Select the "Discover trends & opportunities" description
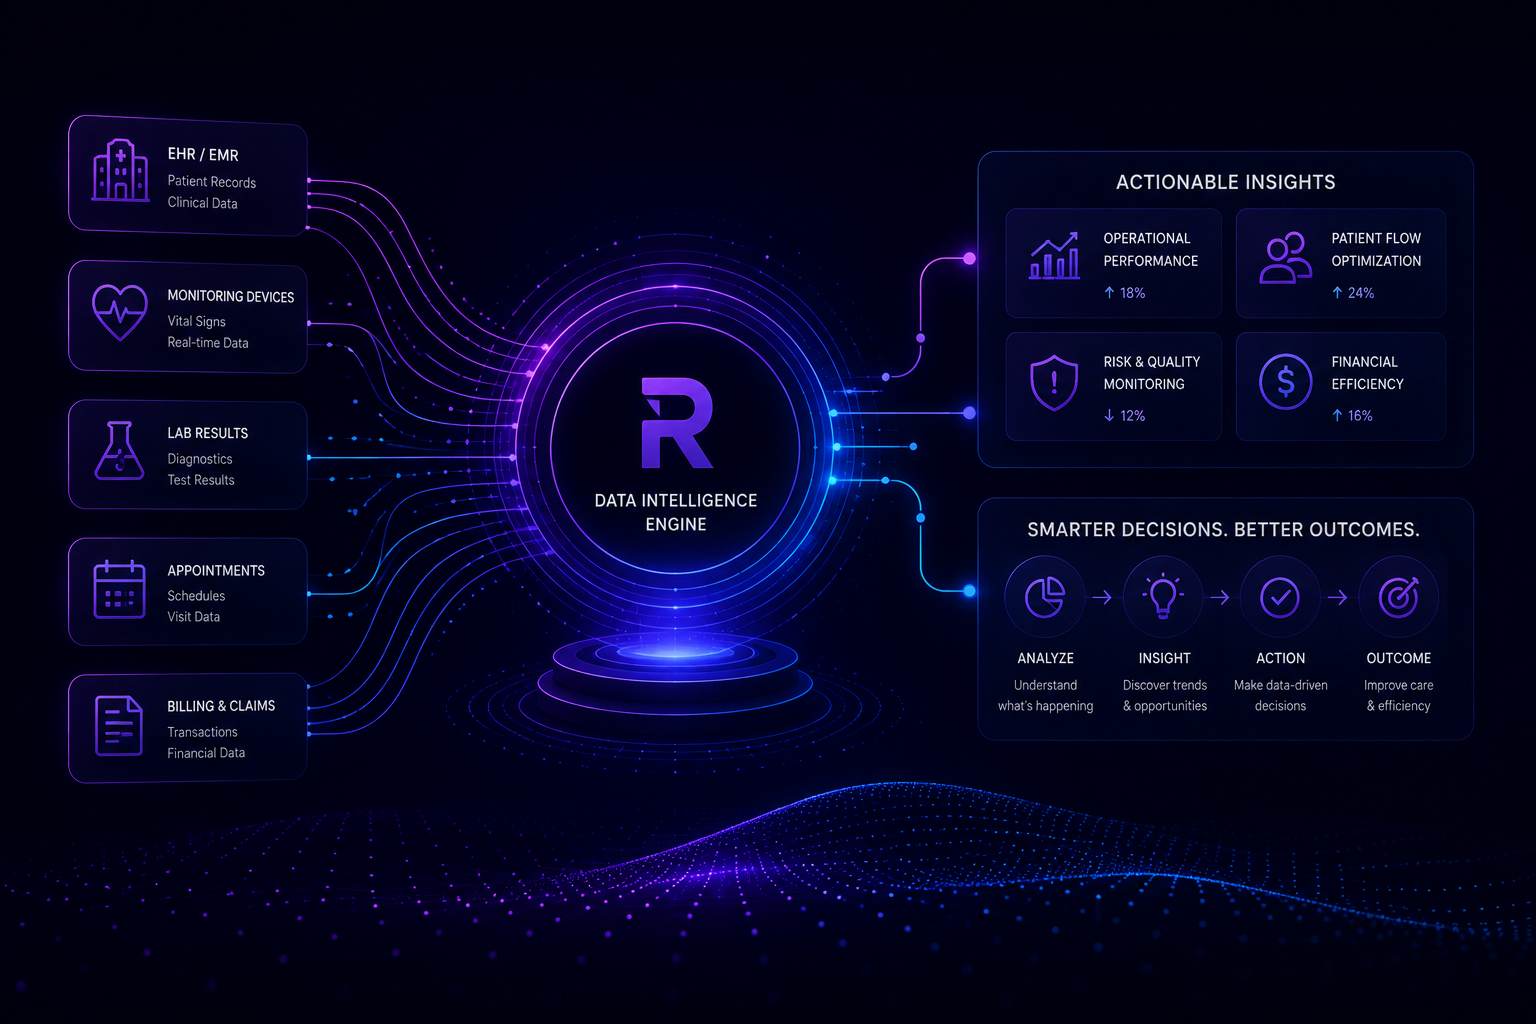This screenshot has width=1536, height=1024. [1165, 696]
